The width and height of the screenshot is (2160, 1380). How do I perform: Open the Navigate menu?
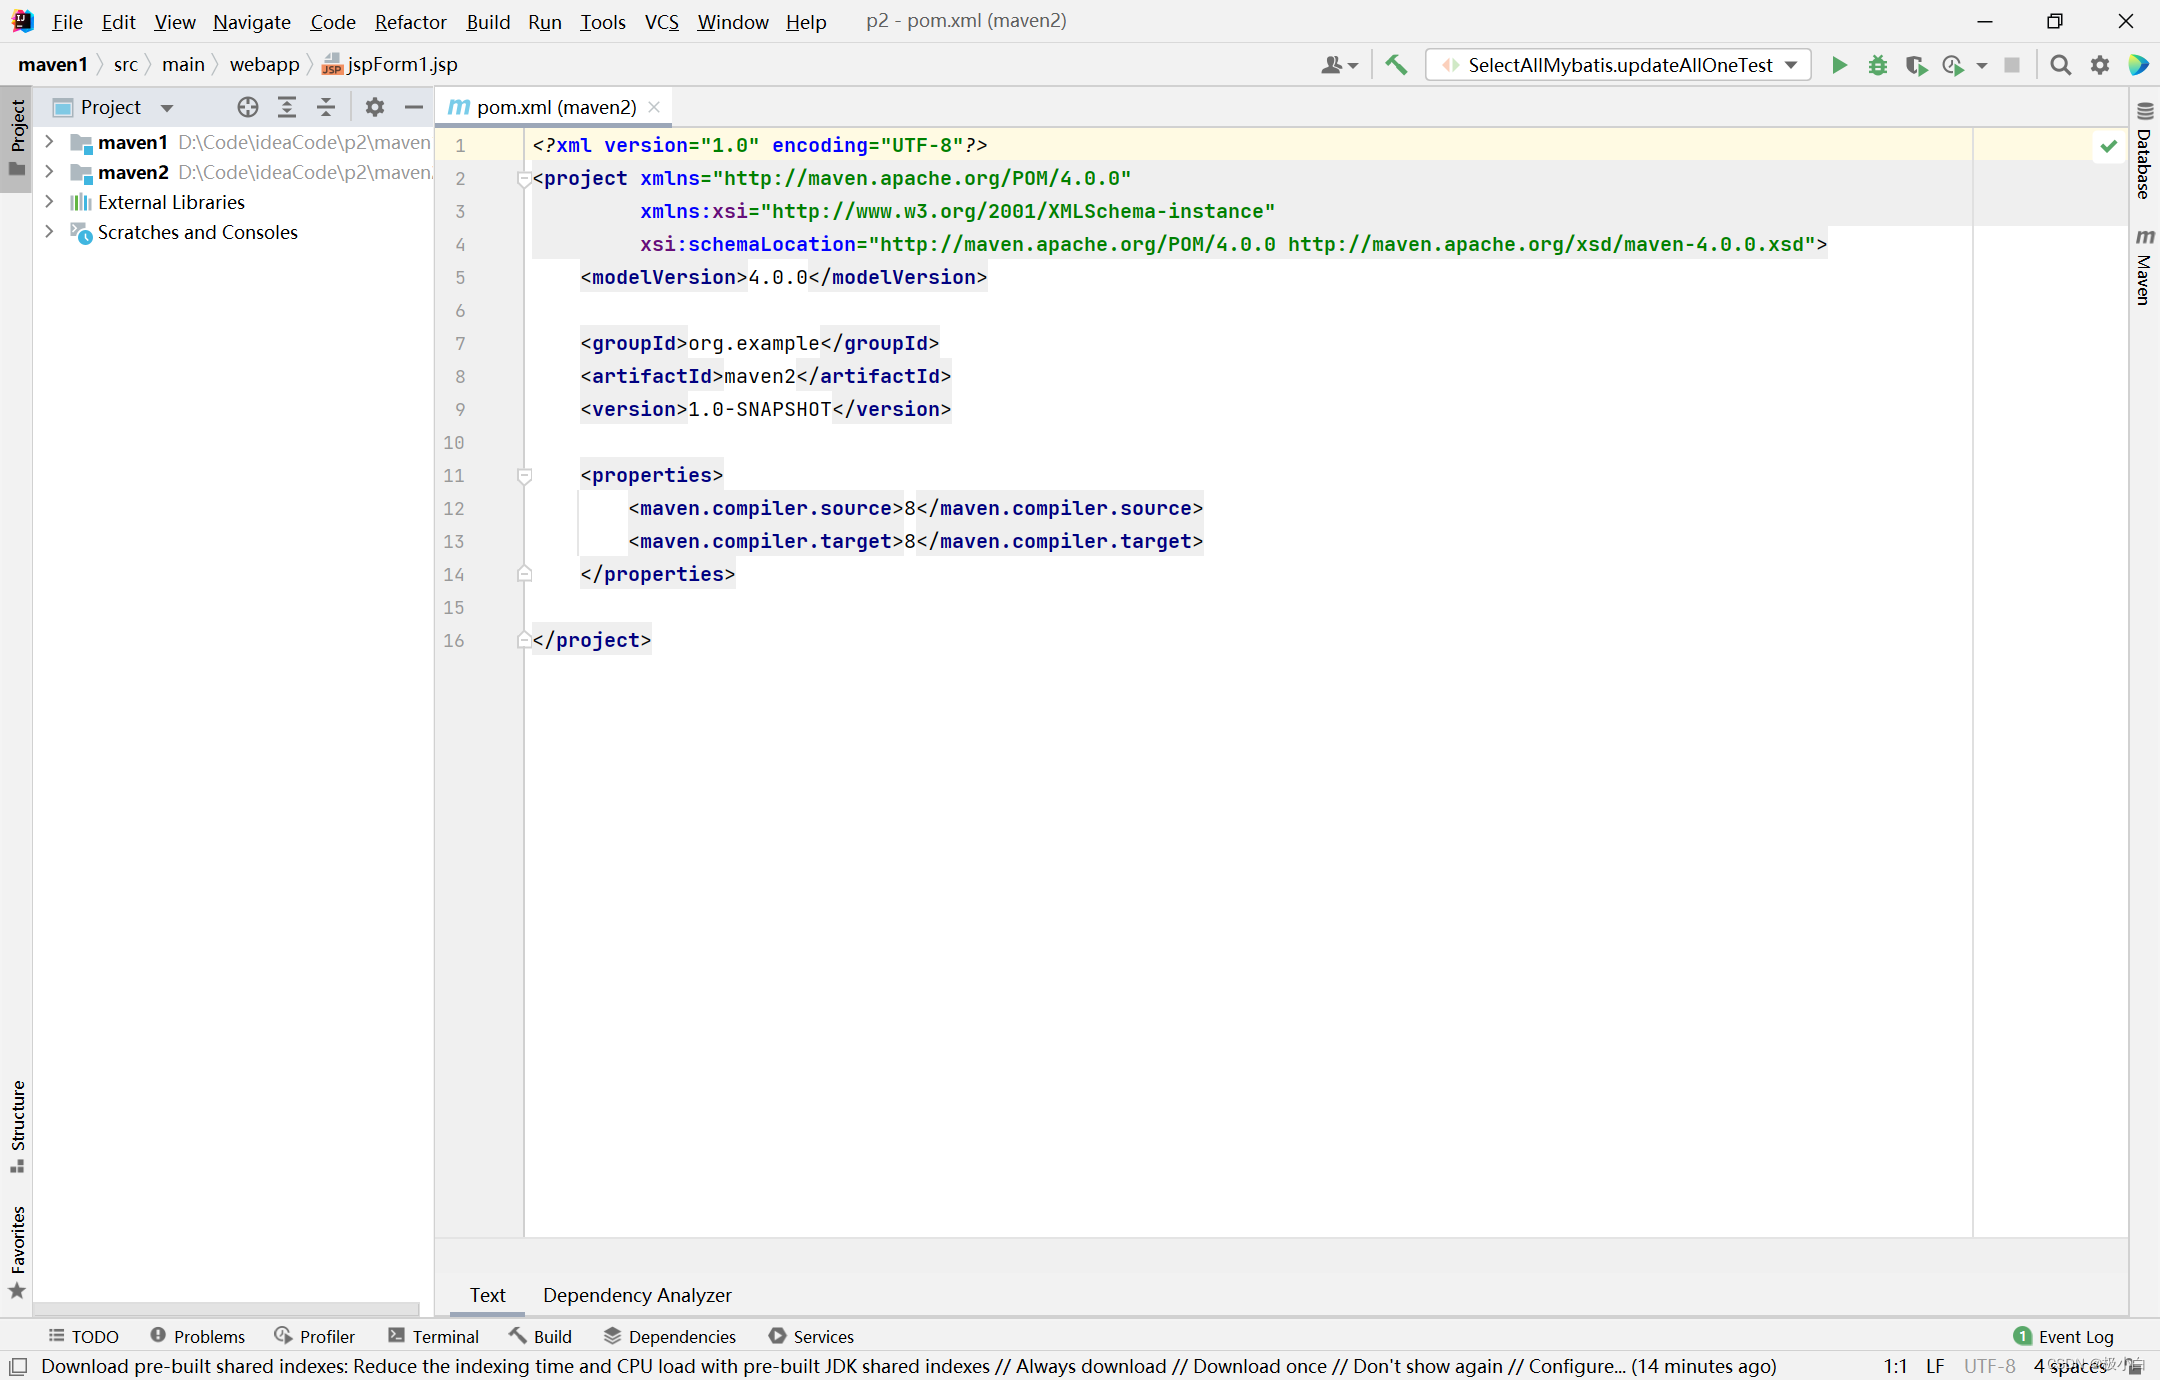click(x=252, y=21)
